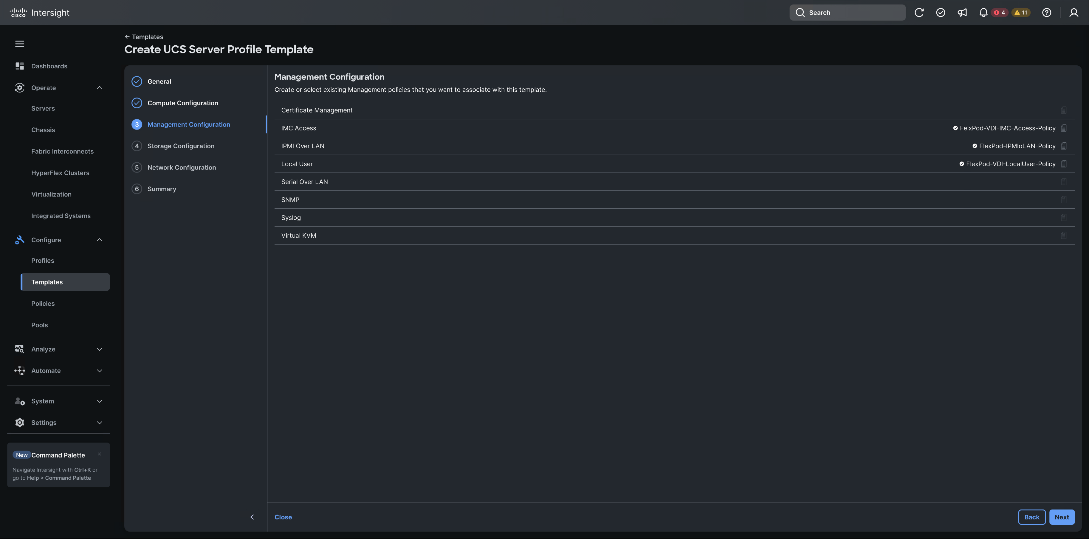This screenshot has height=539, width=1089.
Task: Click the Settings gear icon in sidebar
Action: pos(19,423)
